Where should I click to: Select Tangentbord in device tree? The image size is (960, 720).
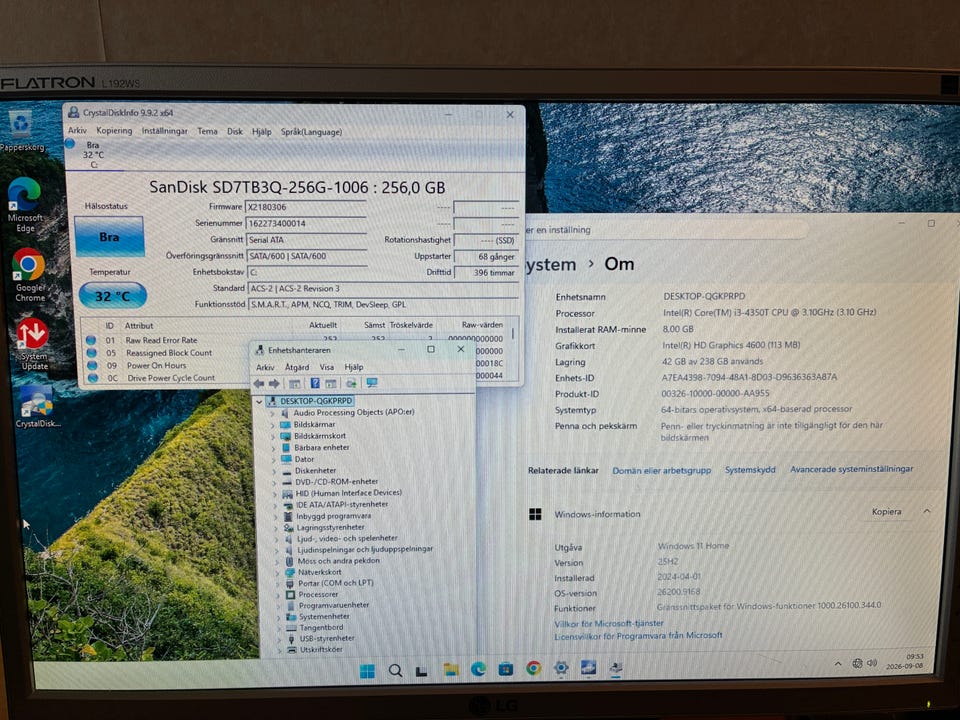pos(321,628)
